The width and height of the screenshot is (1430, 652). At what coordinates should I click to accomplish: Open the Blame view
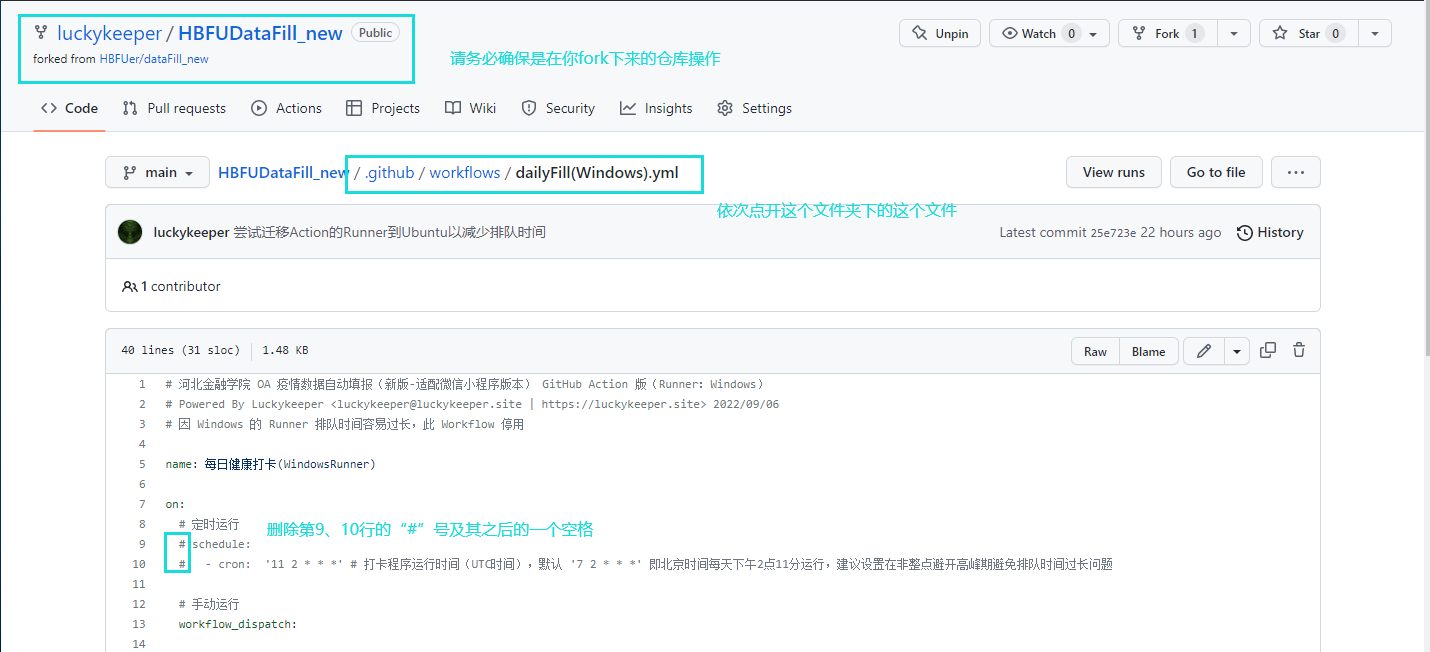coord(1148,351)
